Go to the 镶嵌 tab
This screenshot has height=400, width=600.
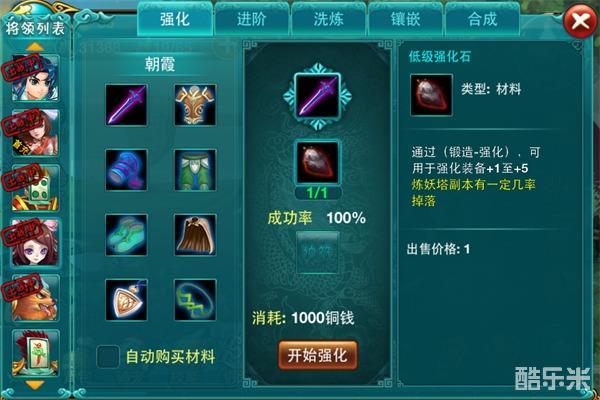(x=405, y=19)
